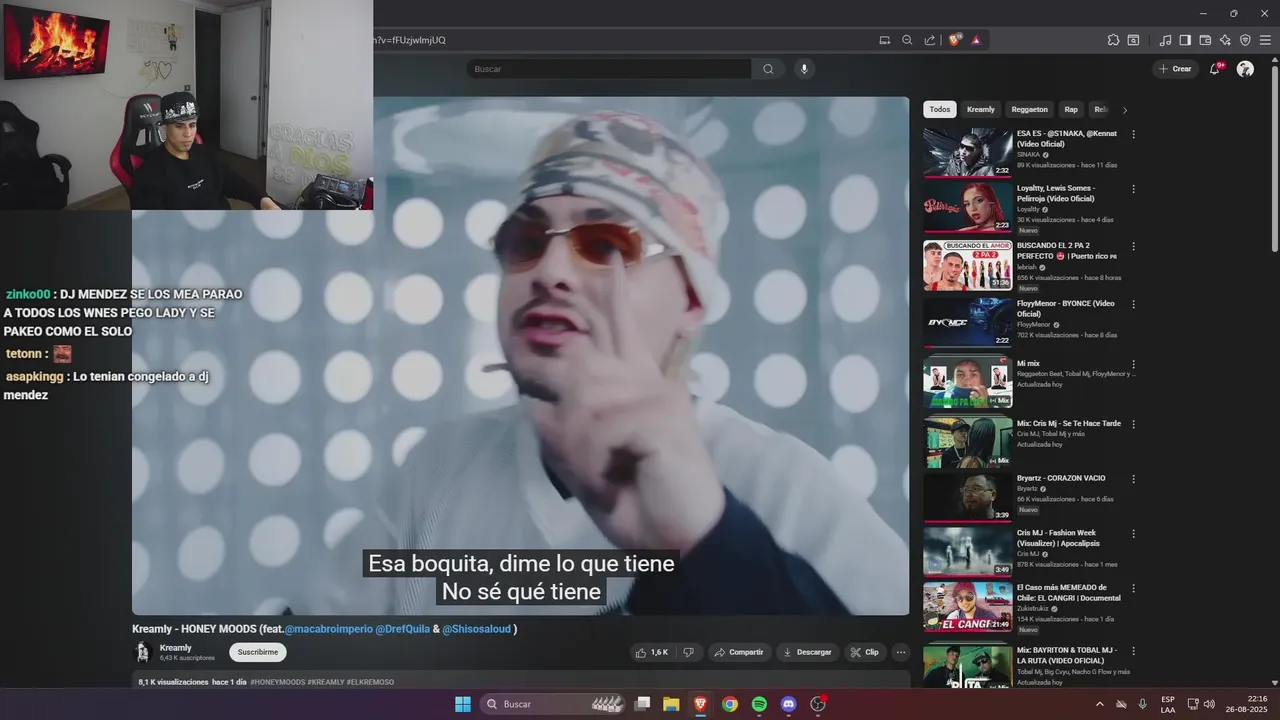
Task: Click the zoom-out magnifier in address bar
Action: point(907,40)
